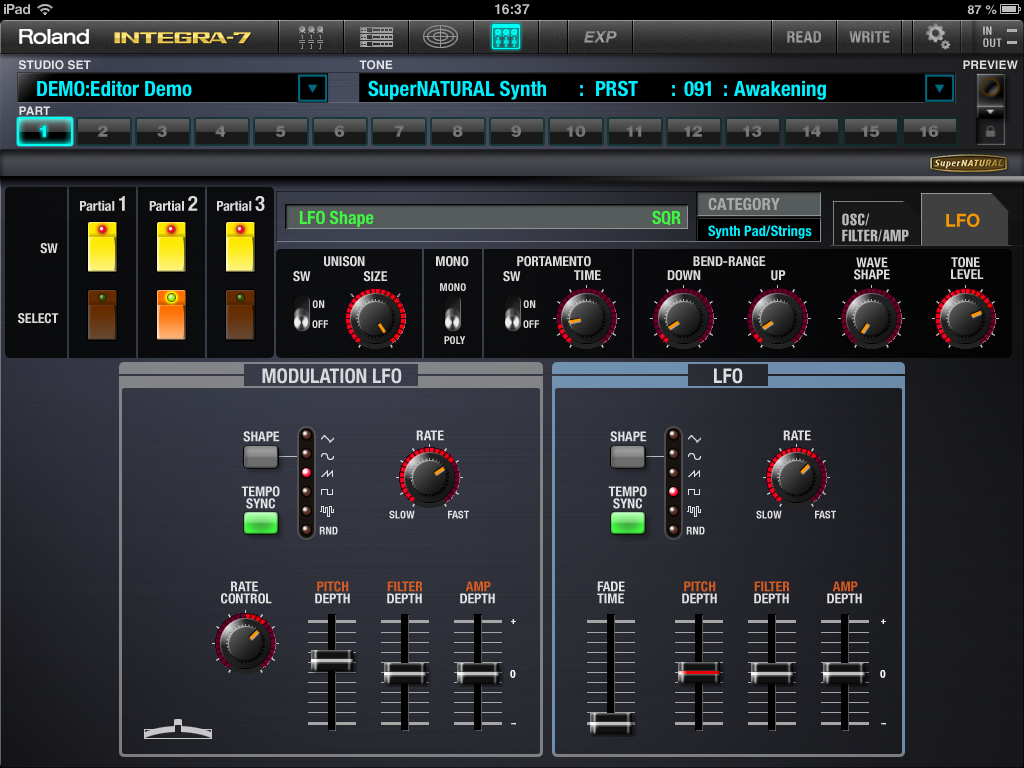Toggle LFO panel Tempo Sync

click(x=628, y=523)
